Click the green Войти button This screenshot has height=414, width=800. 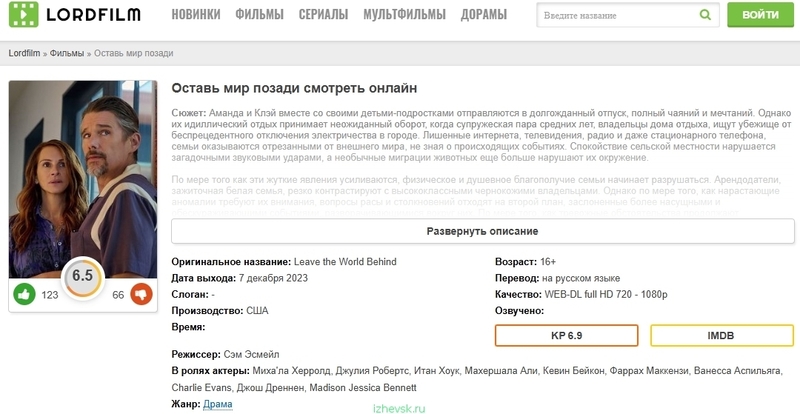tap(761, 15)
